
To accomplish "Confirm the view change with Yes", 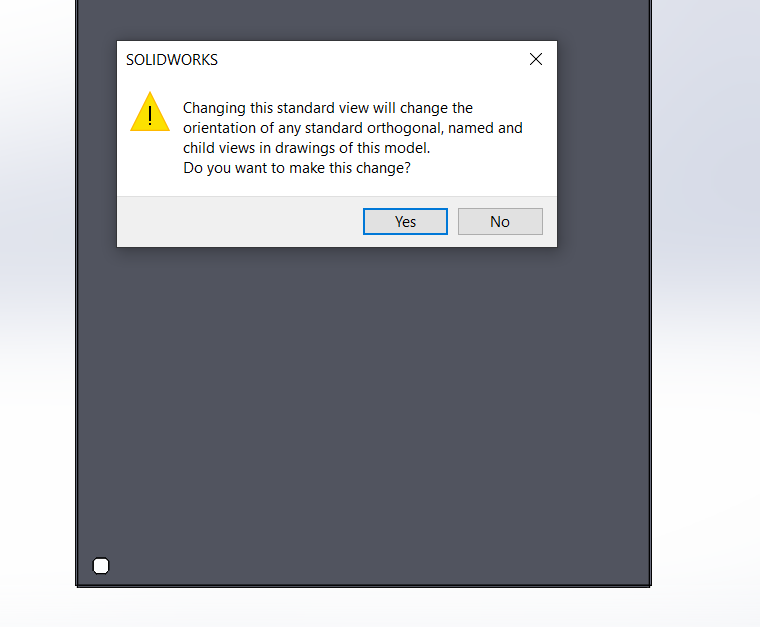I will (x=405, y=221).
